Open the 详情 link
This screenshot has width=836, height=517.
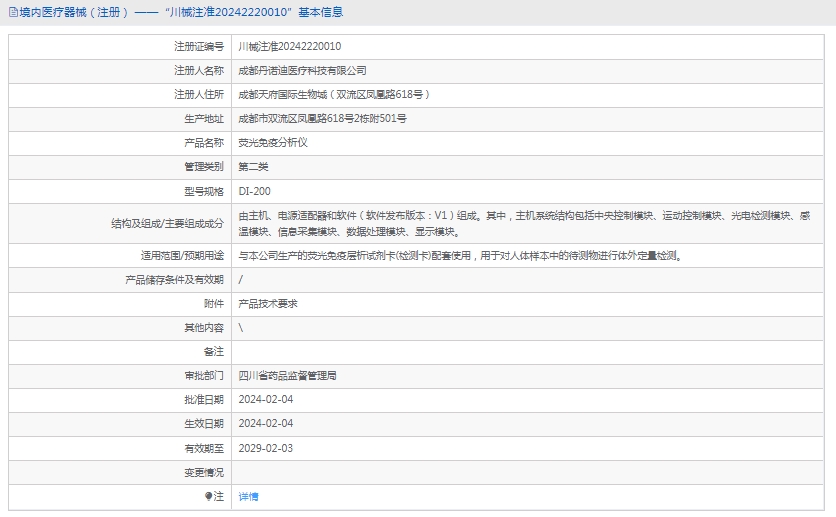[248, 496]
